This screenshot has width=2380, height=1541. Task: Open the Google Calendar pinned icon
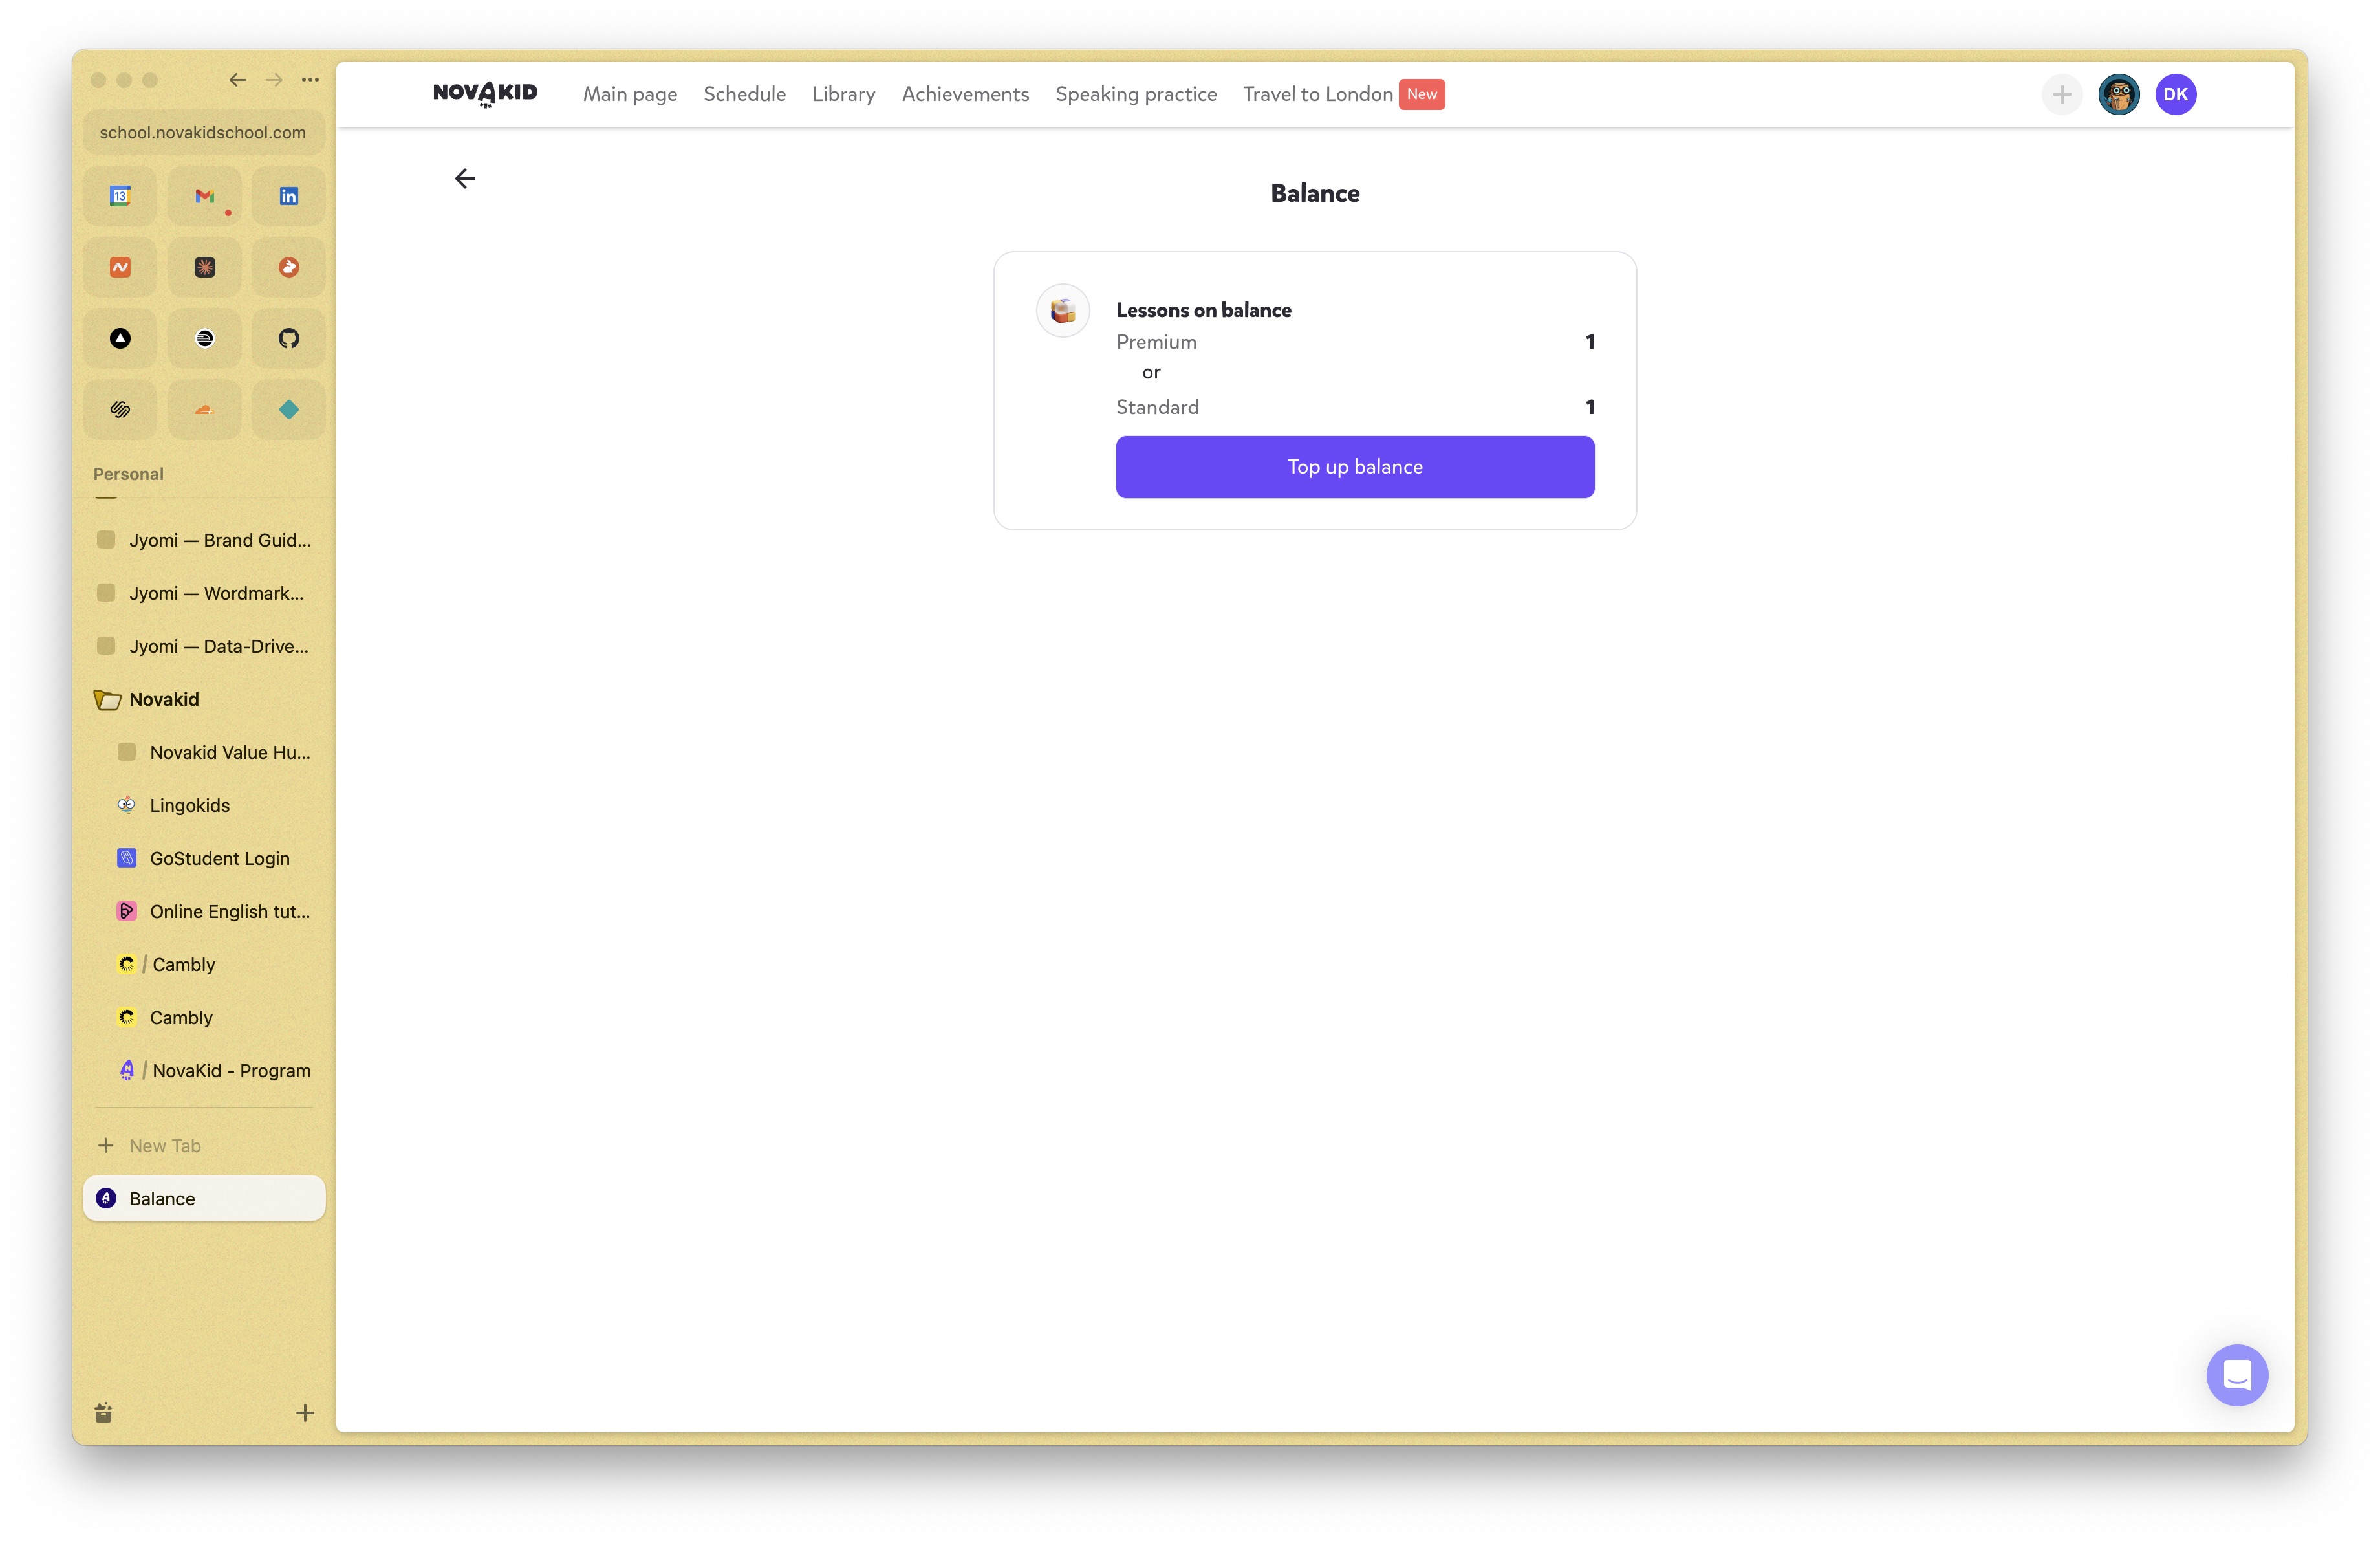click(120, 196)
